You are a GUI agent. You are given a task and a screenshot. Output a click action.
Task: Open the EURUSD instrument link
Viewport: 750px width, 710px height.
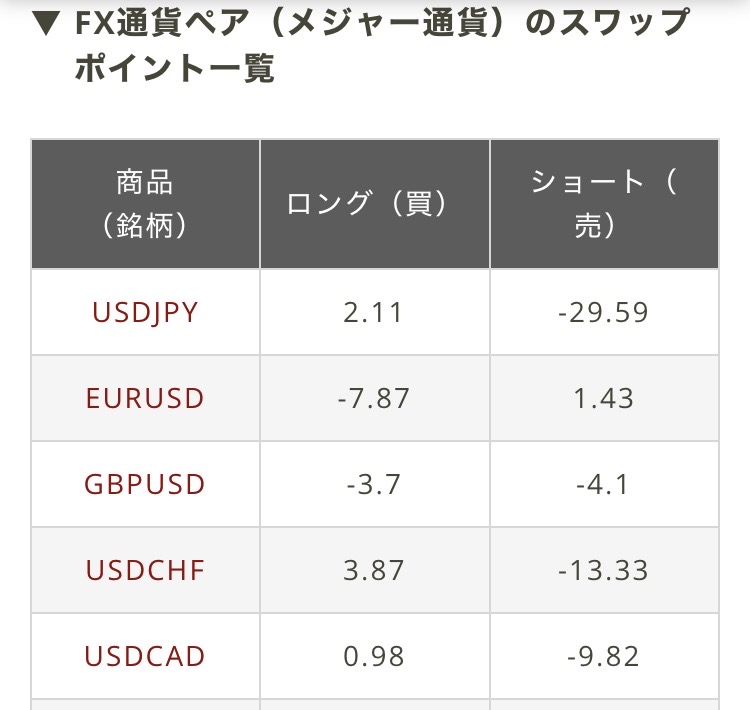[145, 399]
